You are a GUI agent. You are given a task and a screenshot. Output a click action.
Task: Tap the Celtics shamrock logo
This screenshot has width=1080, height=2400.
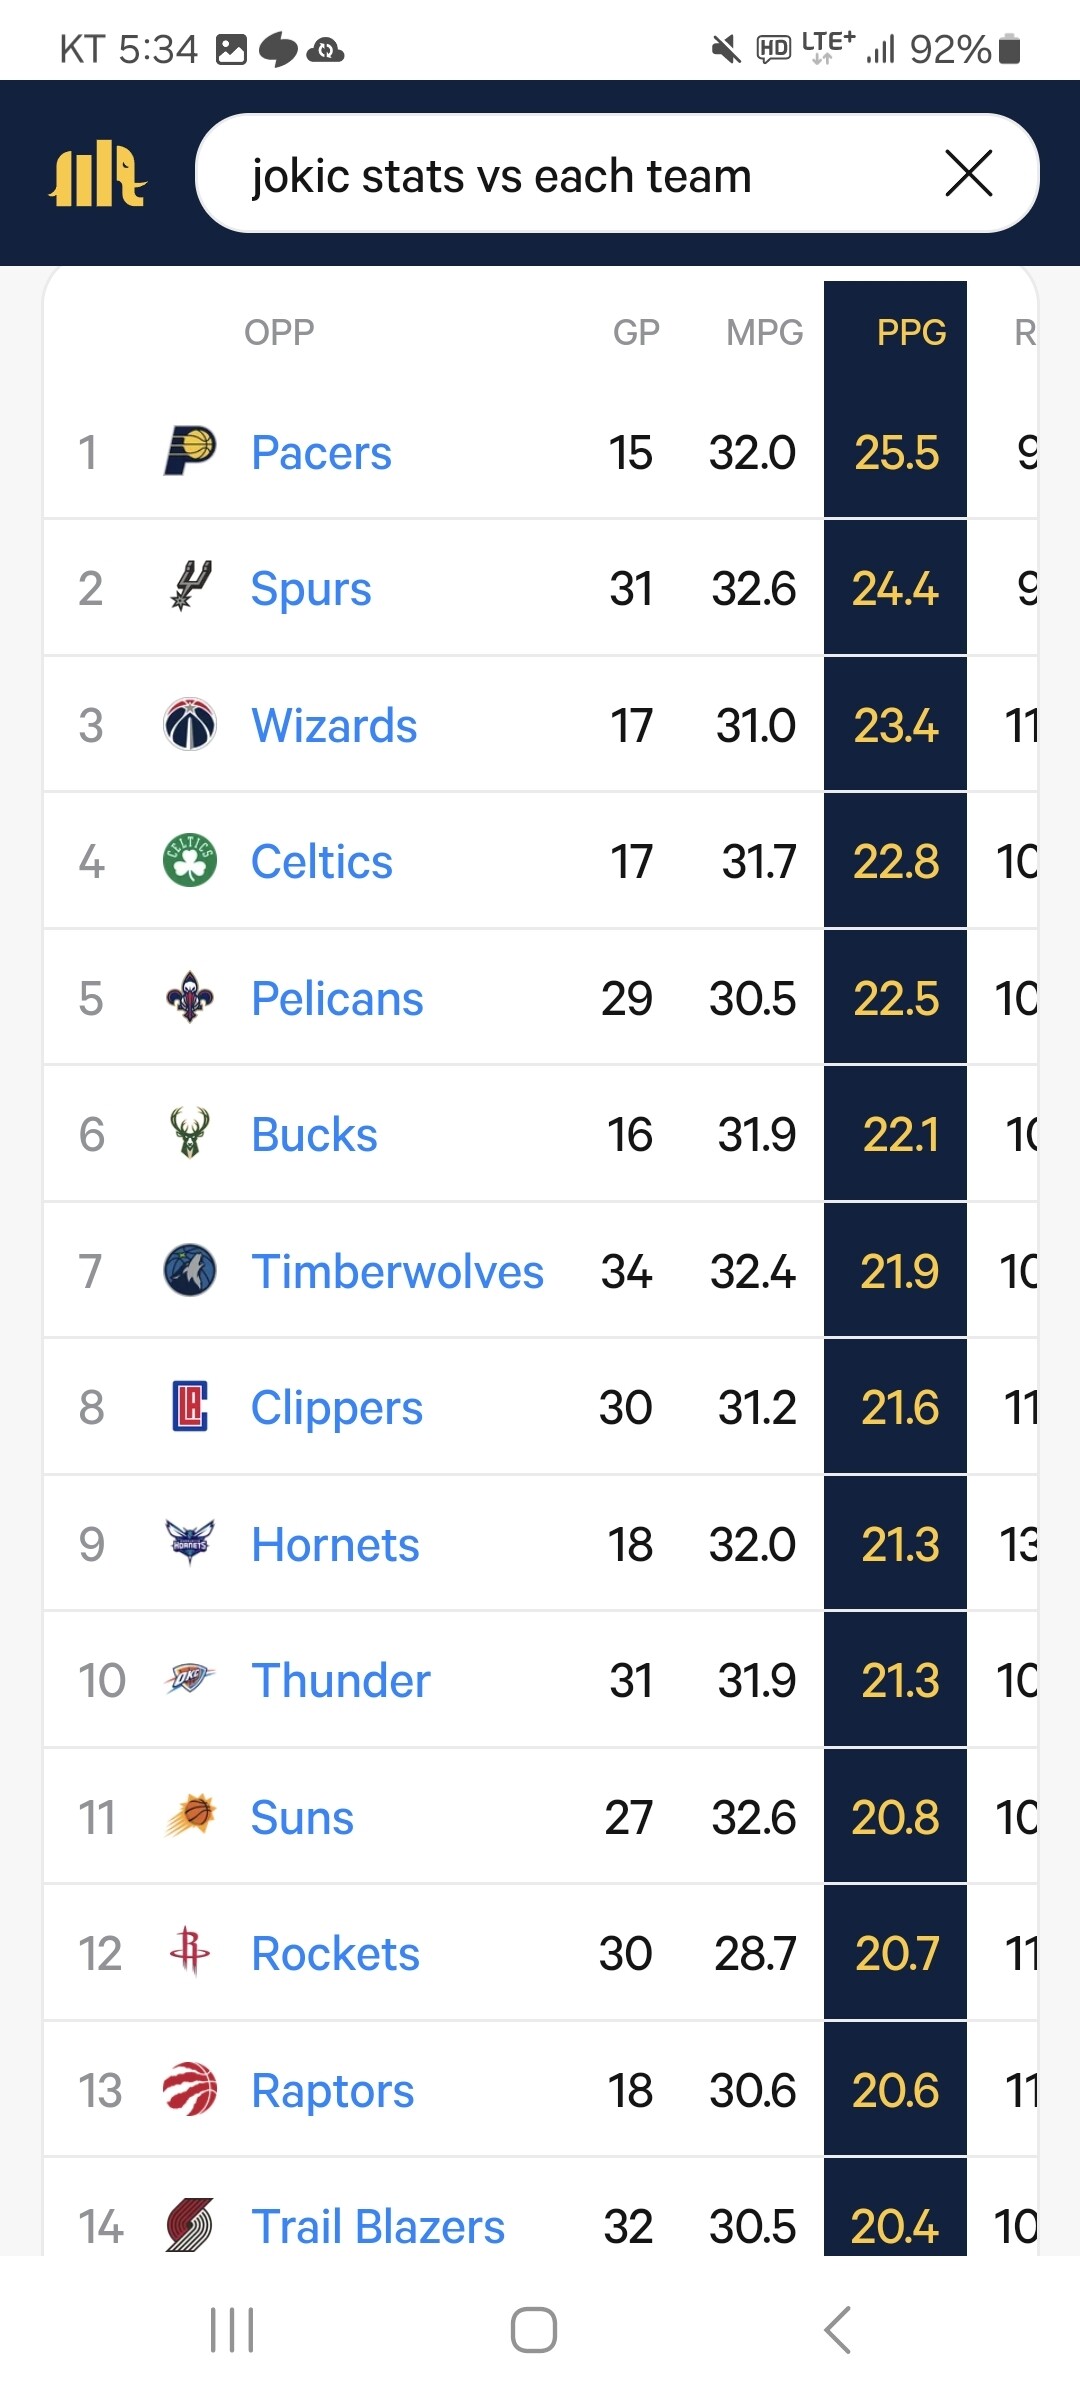point(190,861)
